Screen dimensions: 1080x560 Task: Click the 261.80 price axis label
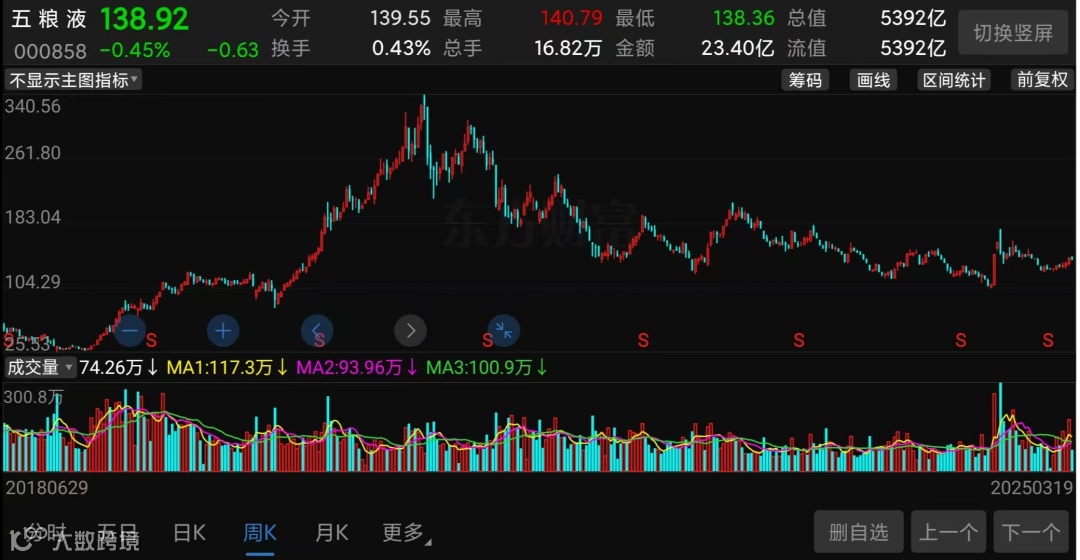pos(32,153)
